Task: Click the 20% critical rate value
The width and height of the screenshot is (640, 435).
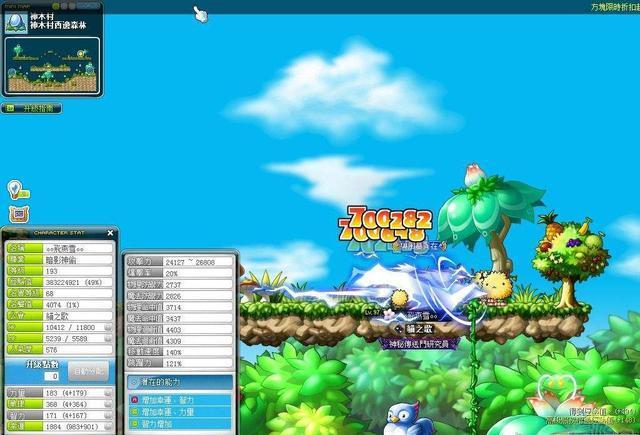Action: pos(198,273)
